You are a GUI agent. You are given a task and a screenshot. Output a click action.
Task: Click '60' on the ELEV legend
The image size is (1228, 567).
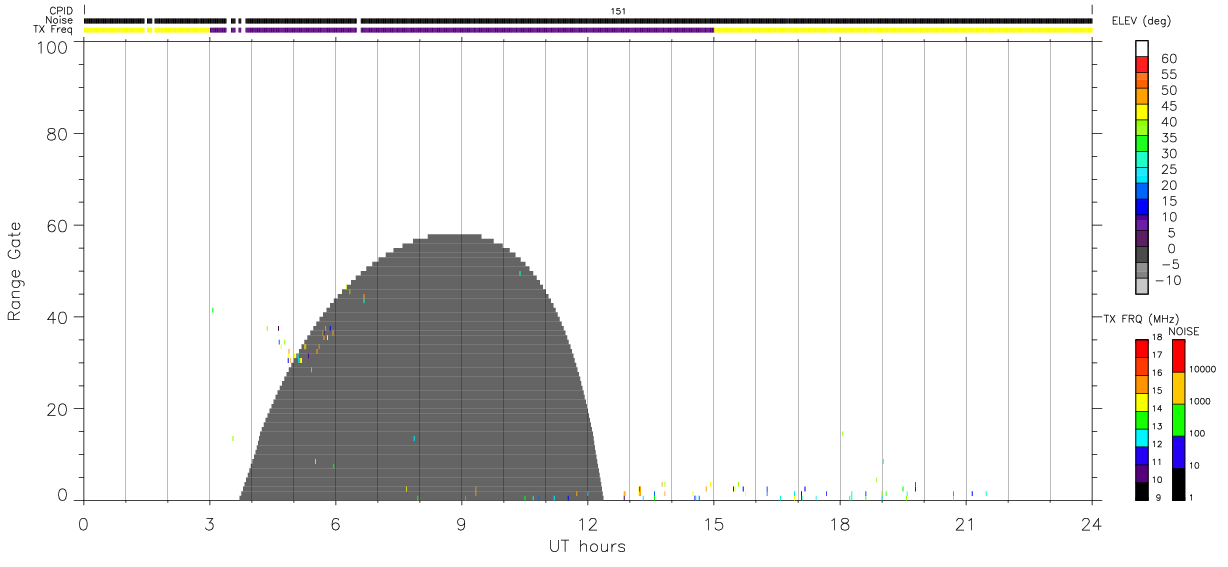[1168, 58]
